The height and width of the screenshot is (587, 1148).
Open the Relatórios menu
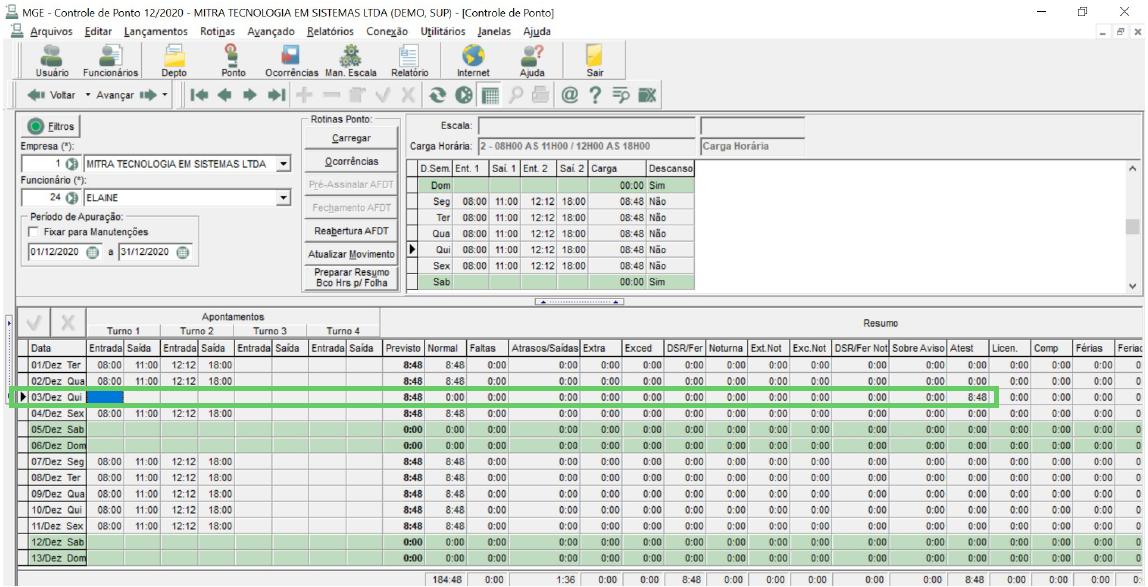coord(330,31)
